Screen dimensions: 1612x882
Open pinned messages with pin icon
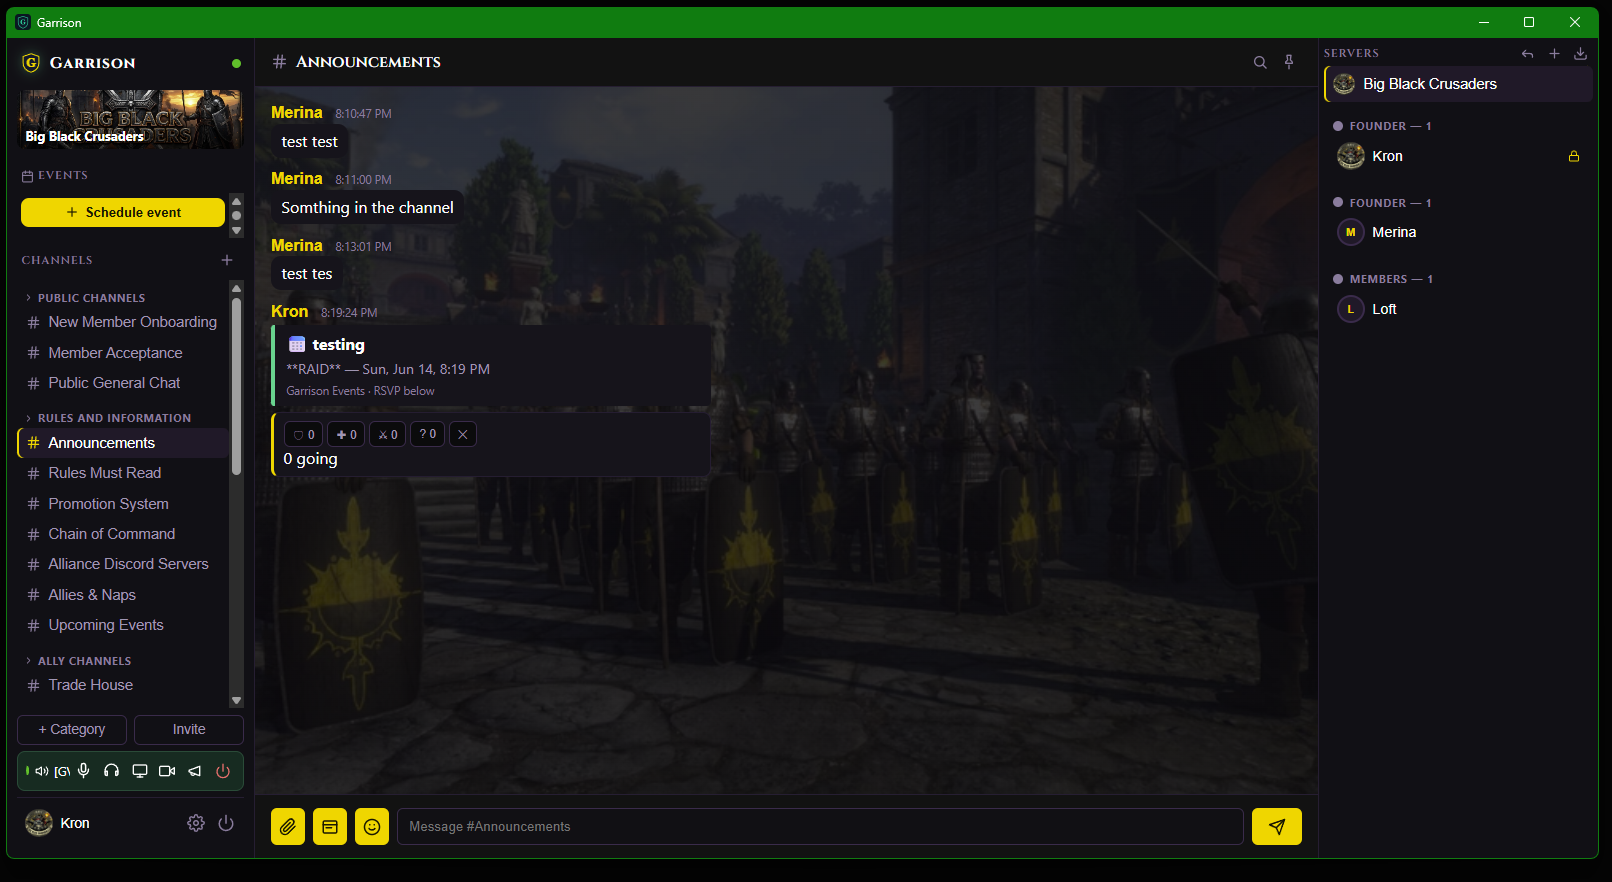pyautogui.click(x=1289, y=62)
